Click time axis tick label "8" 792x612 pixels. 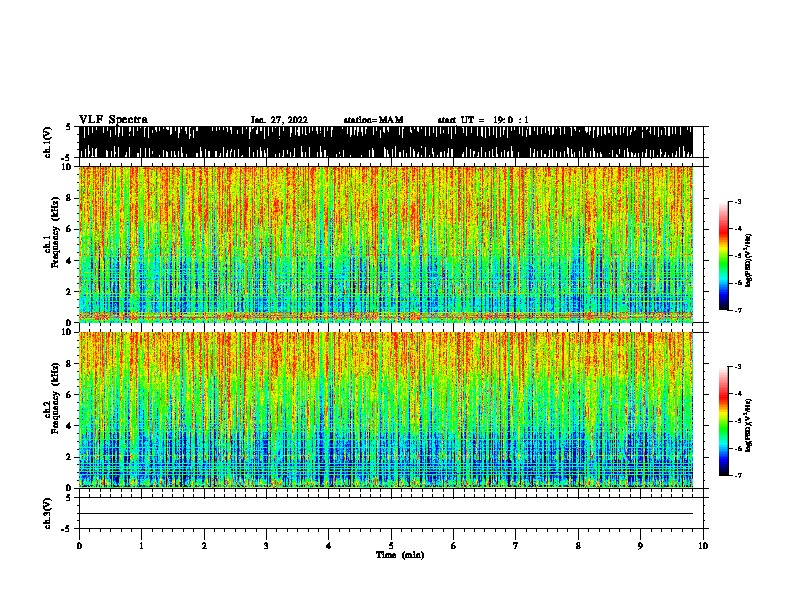(x=578, y=546)
